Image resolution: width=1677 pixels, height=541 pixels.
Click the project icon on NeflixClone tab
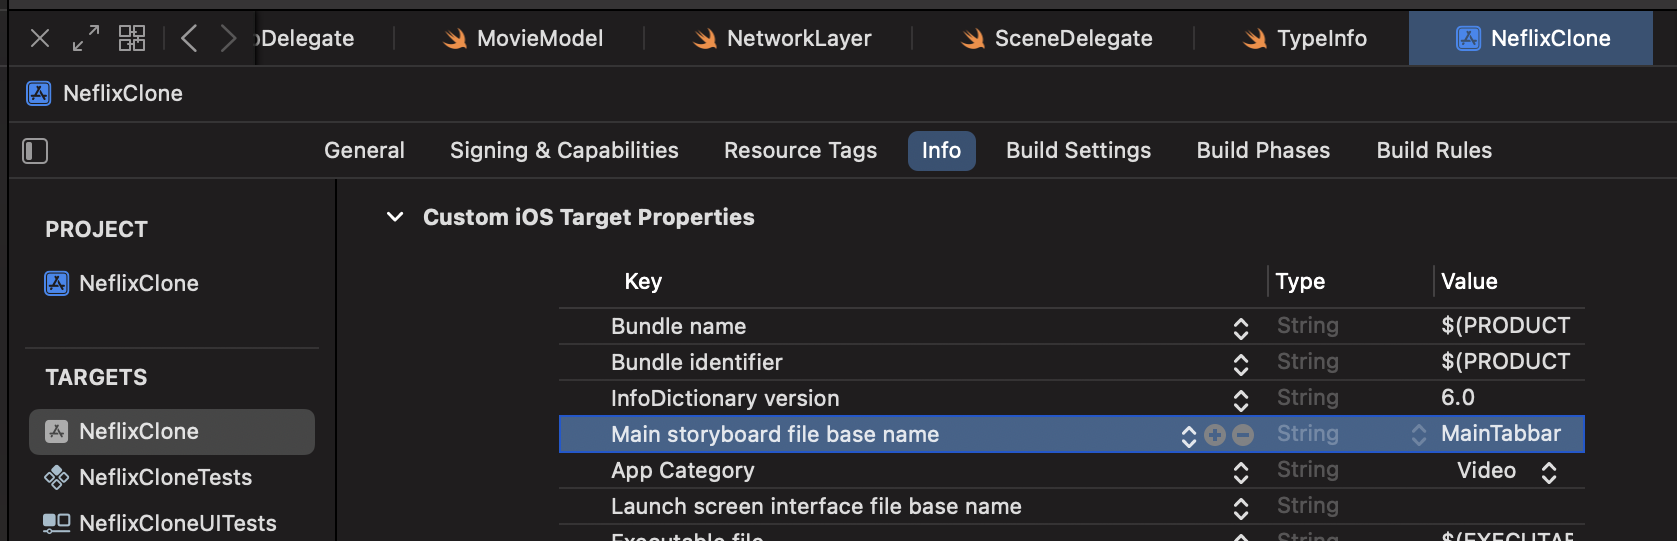point(1468,38)
